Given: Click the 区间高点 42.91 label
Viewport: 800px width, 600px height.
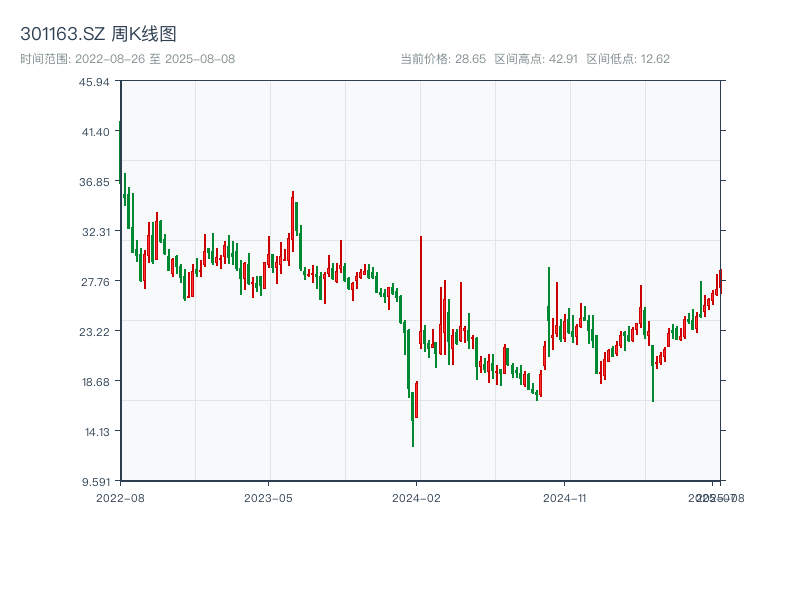Looking at the screenshot, I should coord(536,59).
